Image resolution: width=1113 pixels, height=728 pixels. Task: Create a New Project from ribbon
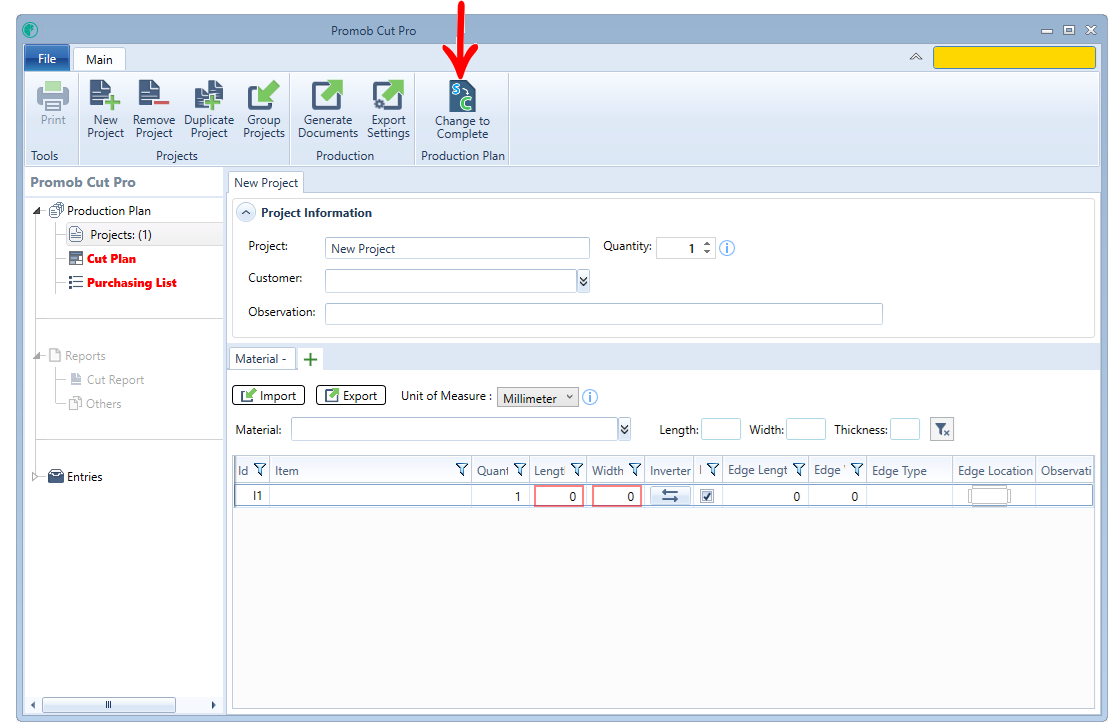[105, 109]
